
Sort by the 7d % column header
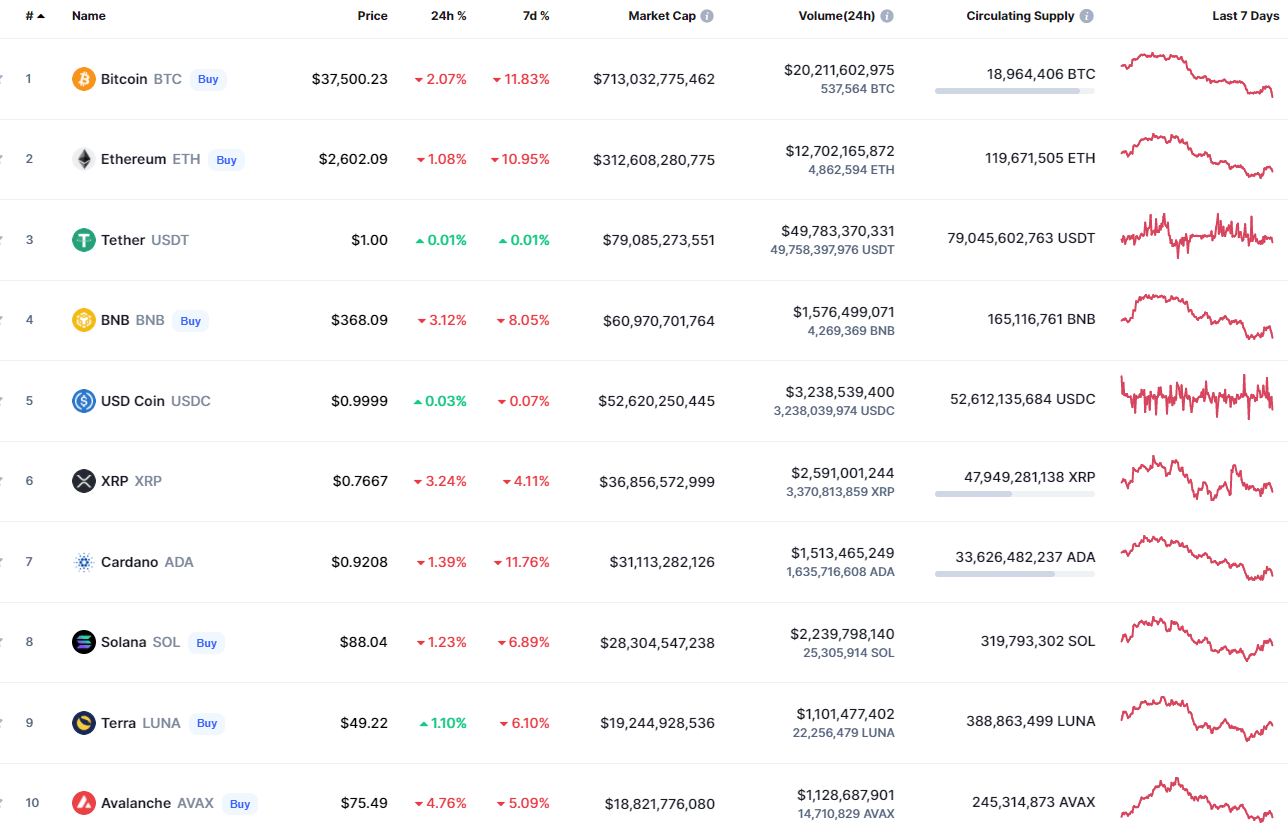tap(536, 16)
